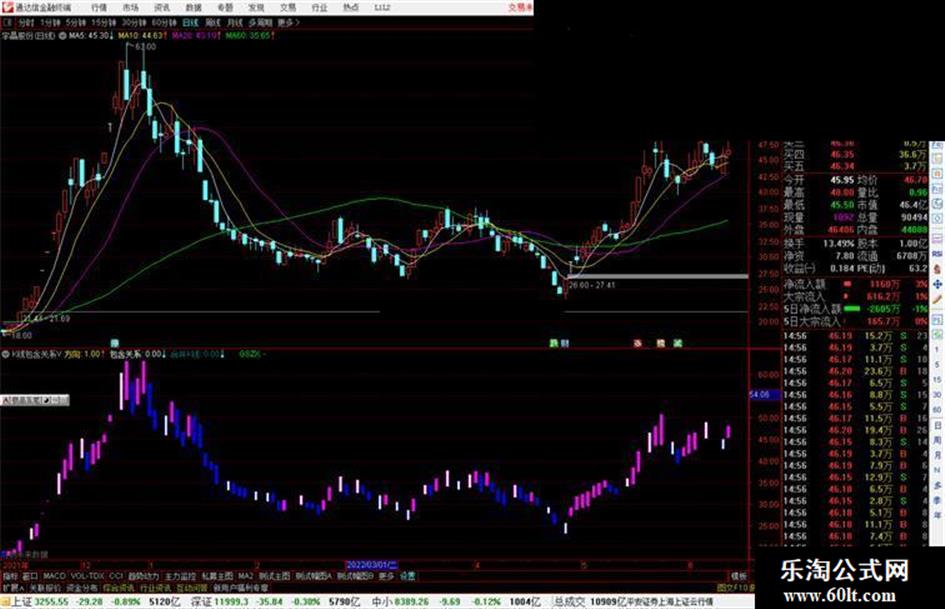
Task: Click the MA20 indicator value
Action: 196,36
